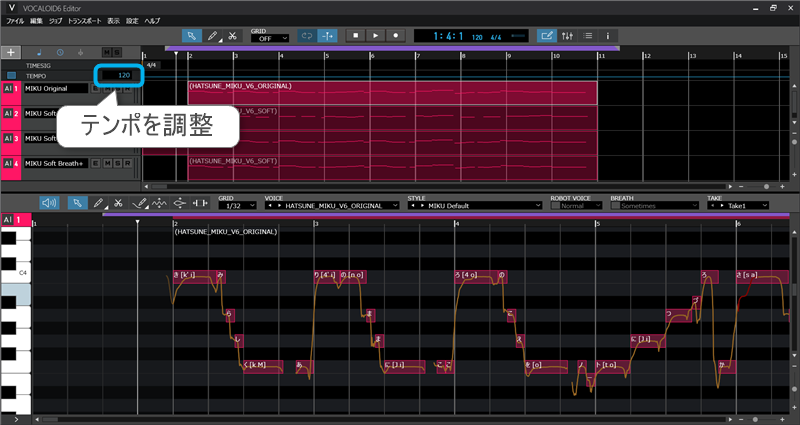Toggle the TEMPO track blue square
Screen dimensions: 800x425
tap(11, 76)
